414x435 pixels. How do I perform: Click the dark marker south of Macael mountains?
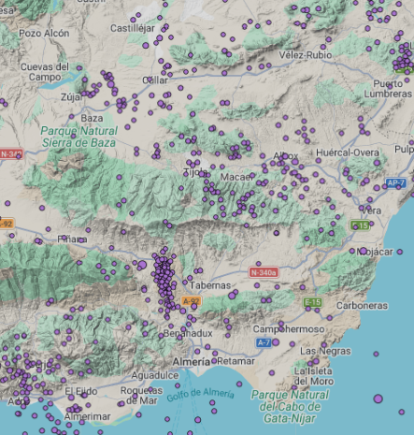(x=276, y=233)
